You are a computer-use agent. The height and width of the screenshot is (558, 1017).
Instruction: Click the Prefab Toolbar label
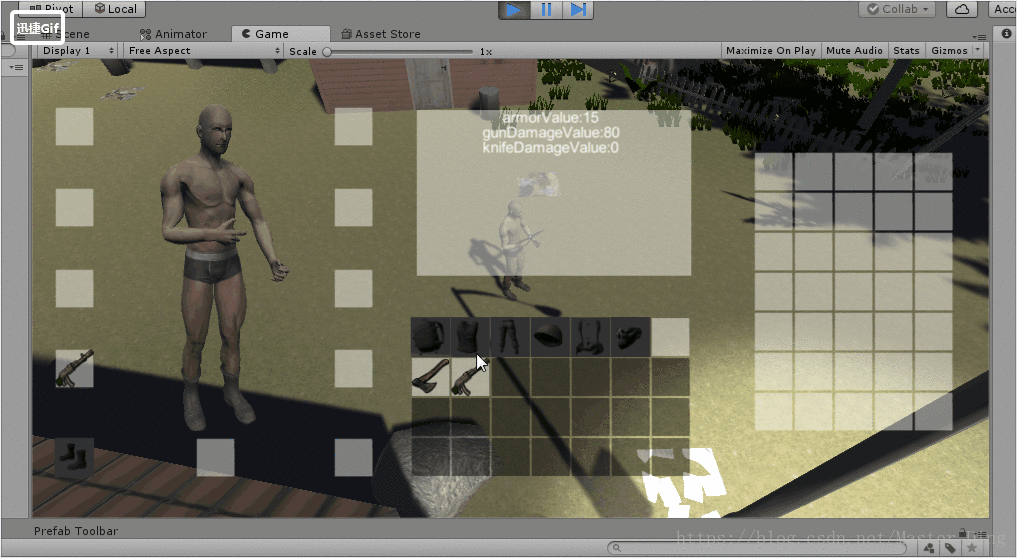[76, 531]
